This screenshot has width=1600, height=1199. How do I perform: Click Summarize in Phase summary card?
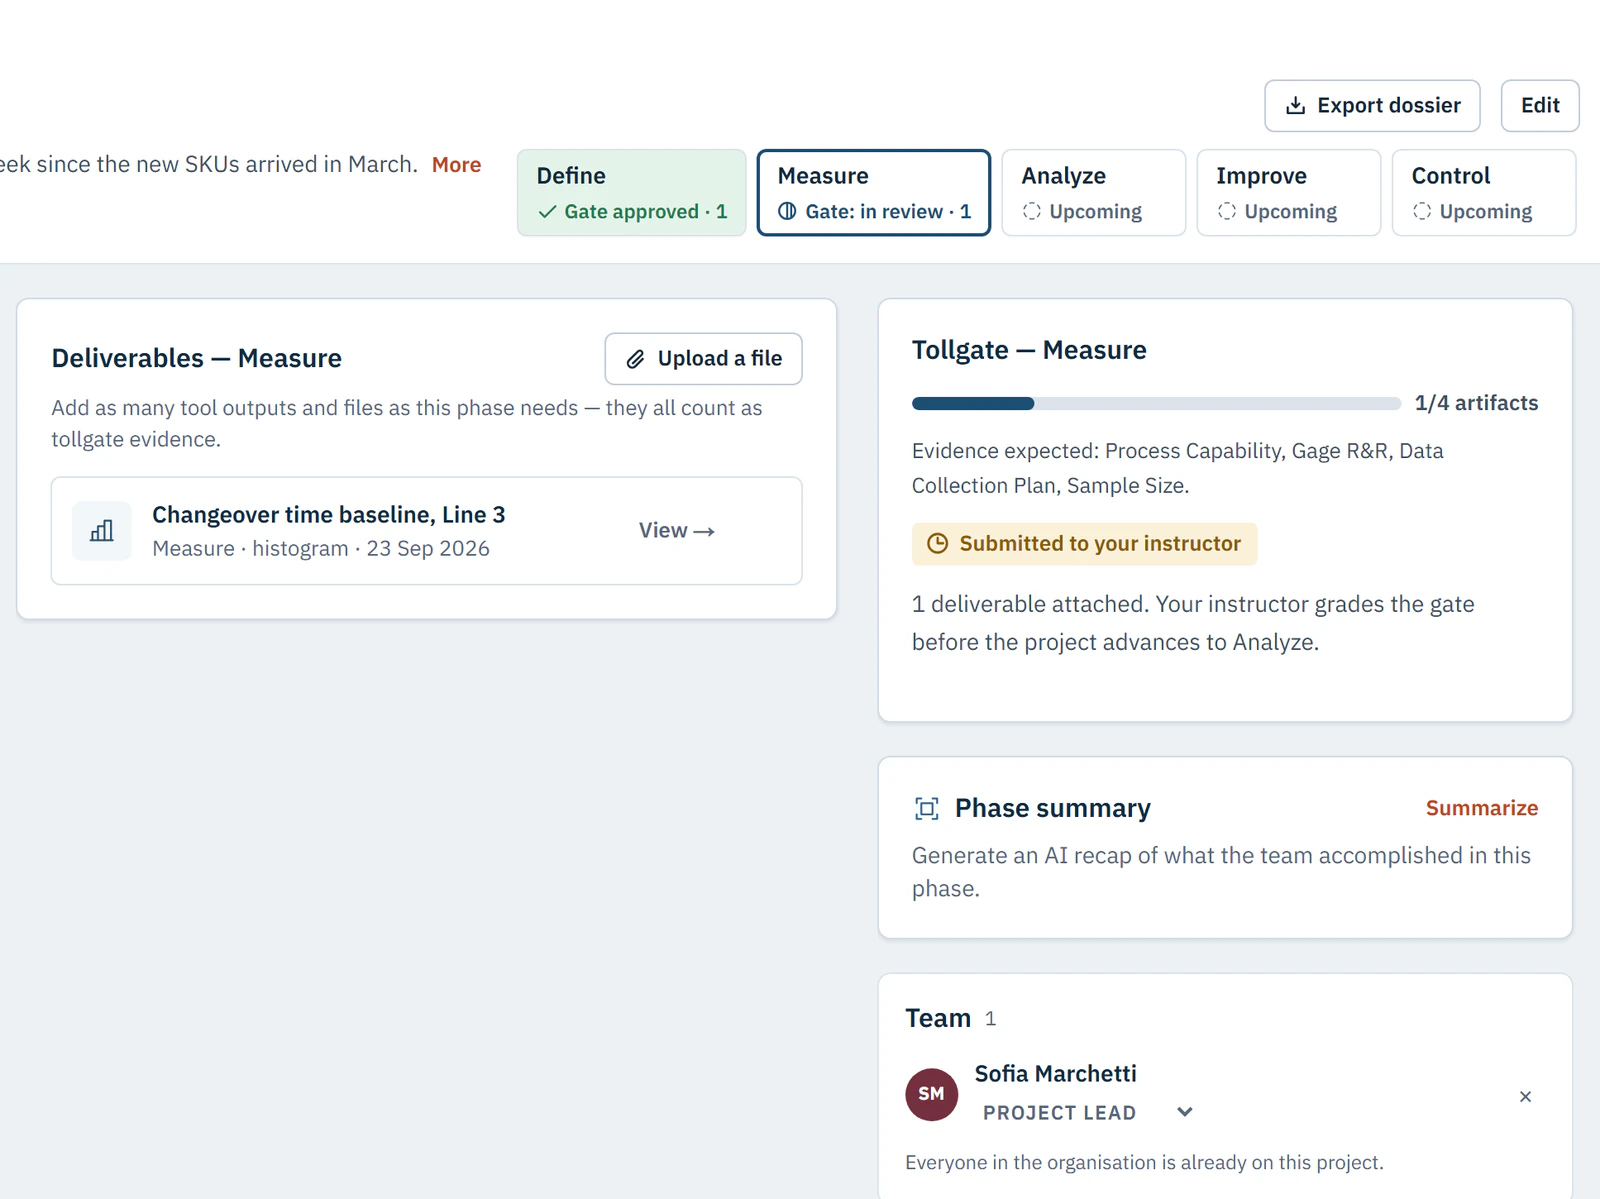tap(1482, 808)
